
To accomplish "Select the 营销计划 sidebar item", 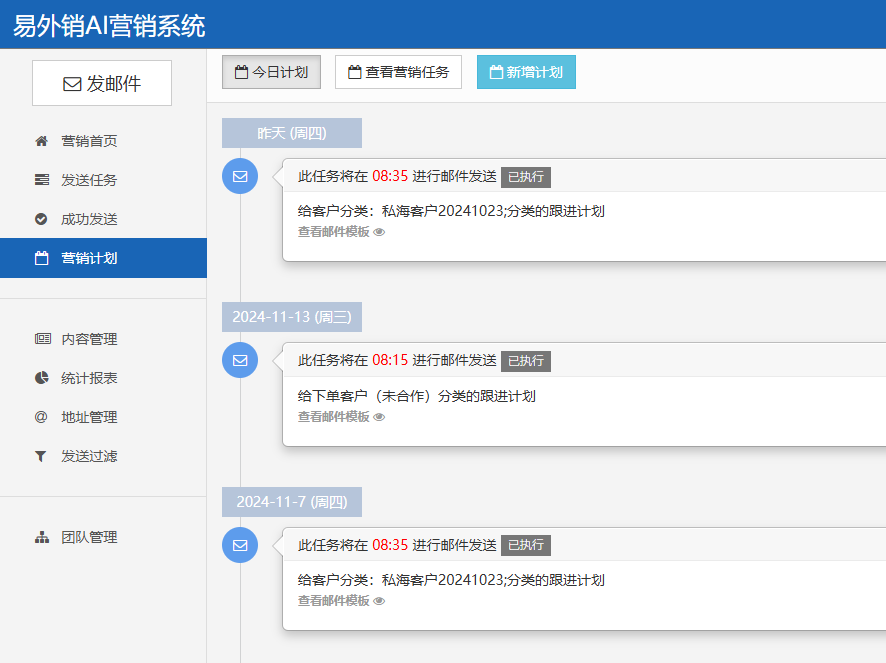I will pyautogui.click(x=103, y=258).
